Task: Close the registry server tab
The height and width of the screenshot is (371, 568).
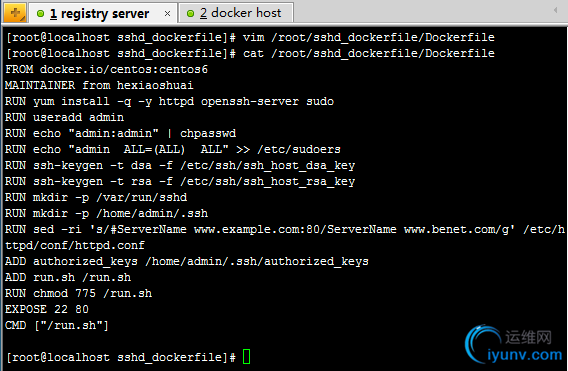Action: [167, 14]
